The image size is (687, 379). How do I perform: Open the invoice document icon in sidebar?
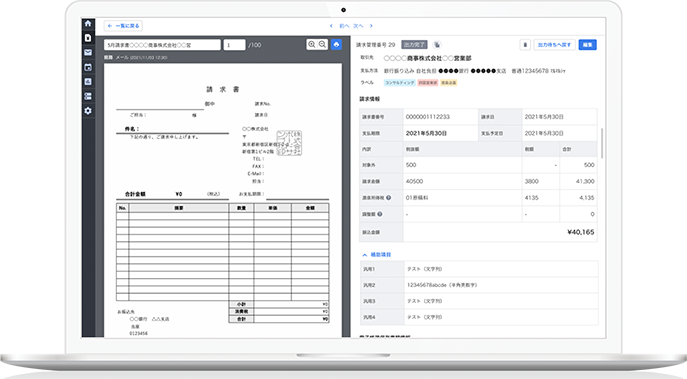[x=88, y=38]
